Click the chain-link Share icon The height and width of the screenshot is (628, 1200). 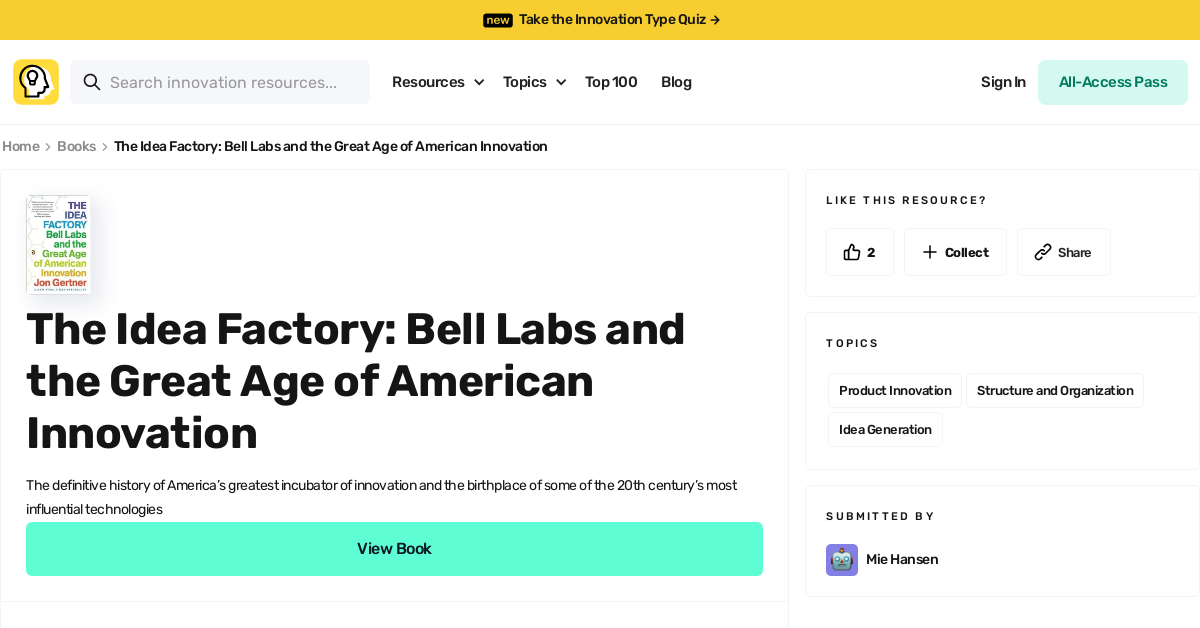click(1043, 252)
